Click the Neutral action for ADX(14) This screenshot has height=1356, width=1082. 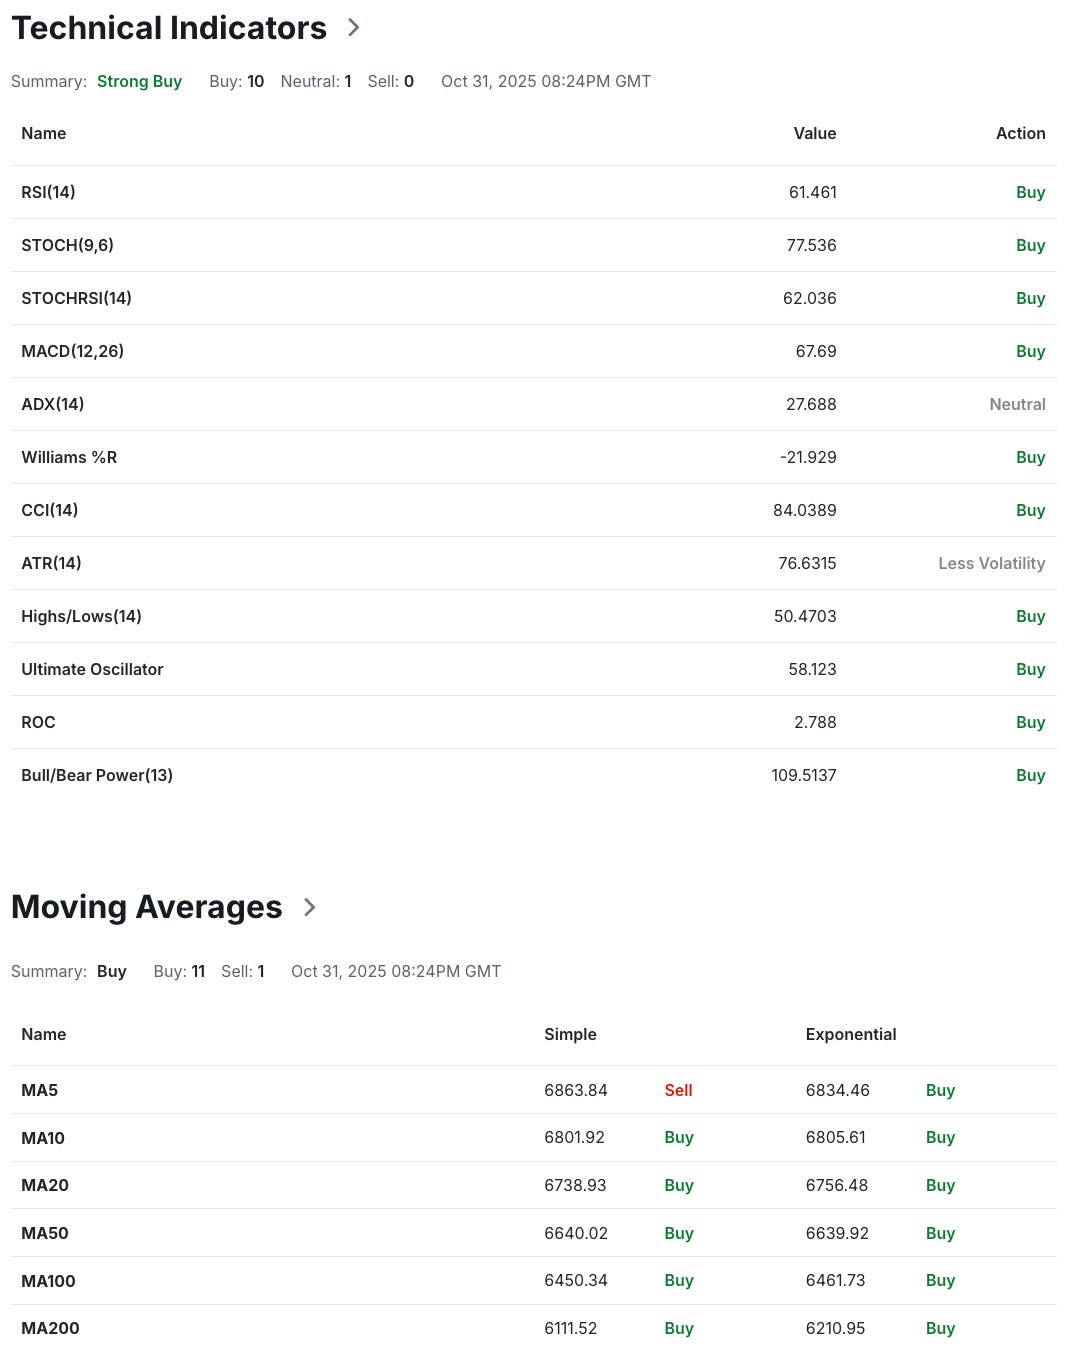tap(1017, 404)
